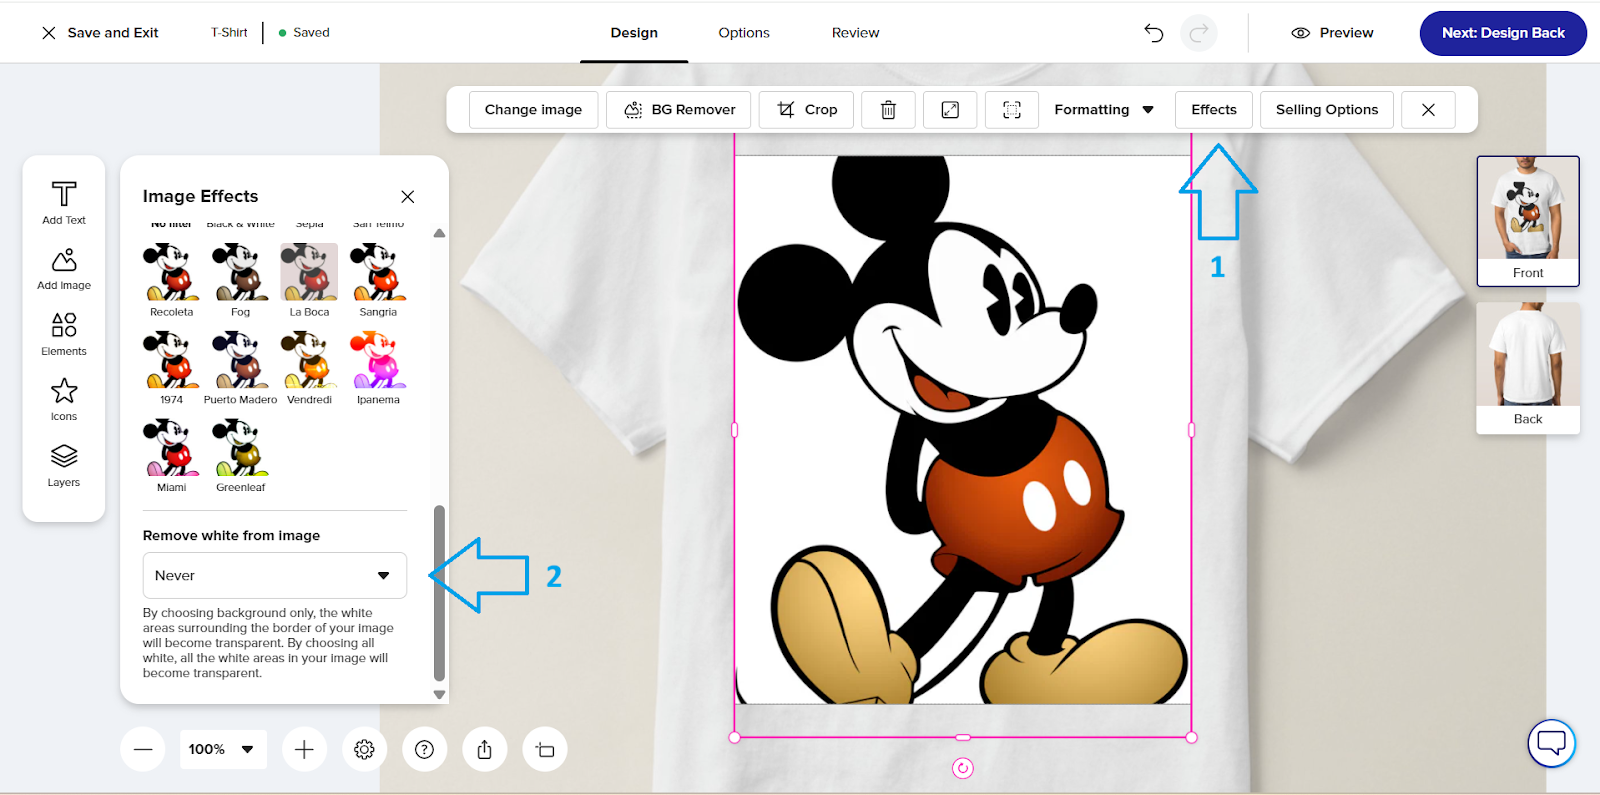Click the Next: Design Back button
Screen dimensions: 1600x795
coord(1502,33)
